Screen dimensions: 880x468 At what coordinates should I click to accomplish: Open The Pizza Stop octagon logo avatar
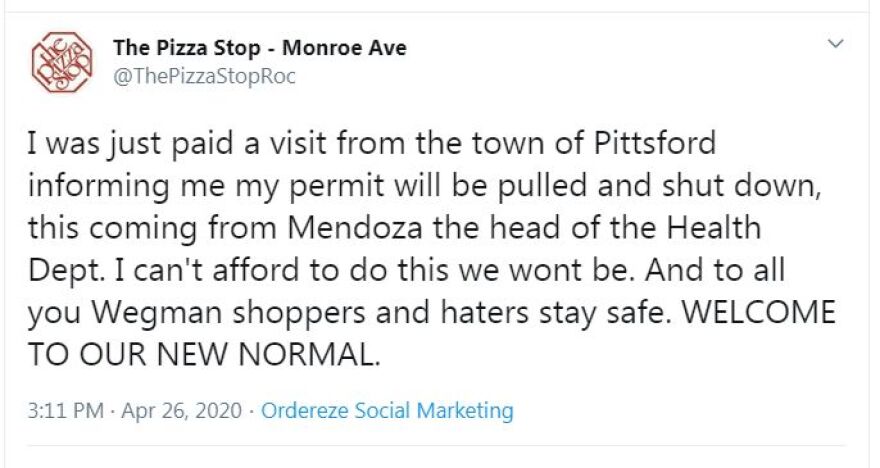coord(61,62)
